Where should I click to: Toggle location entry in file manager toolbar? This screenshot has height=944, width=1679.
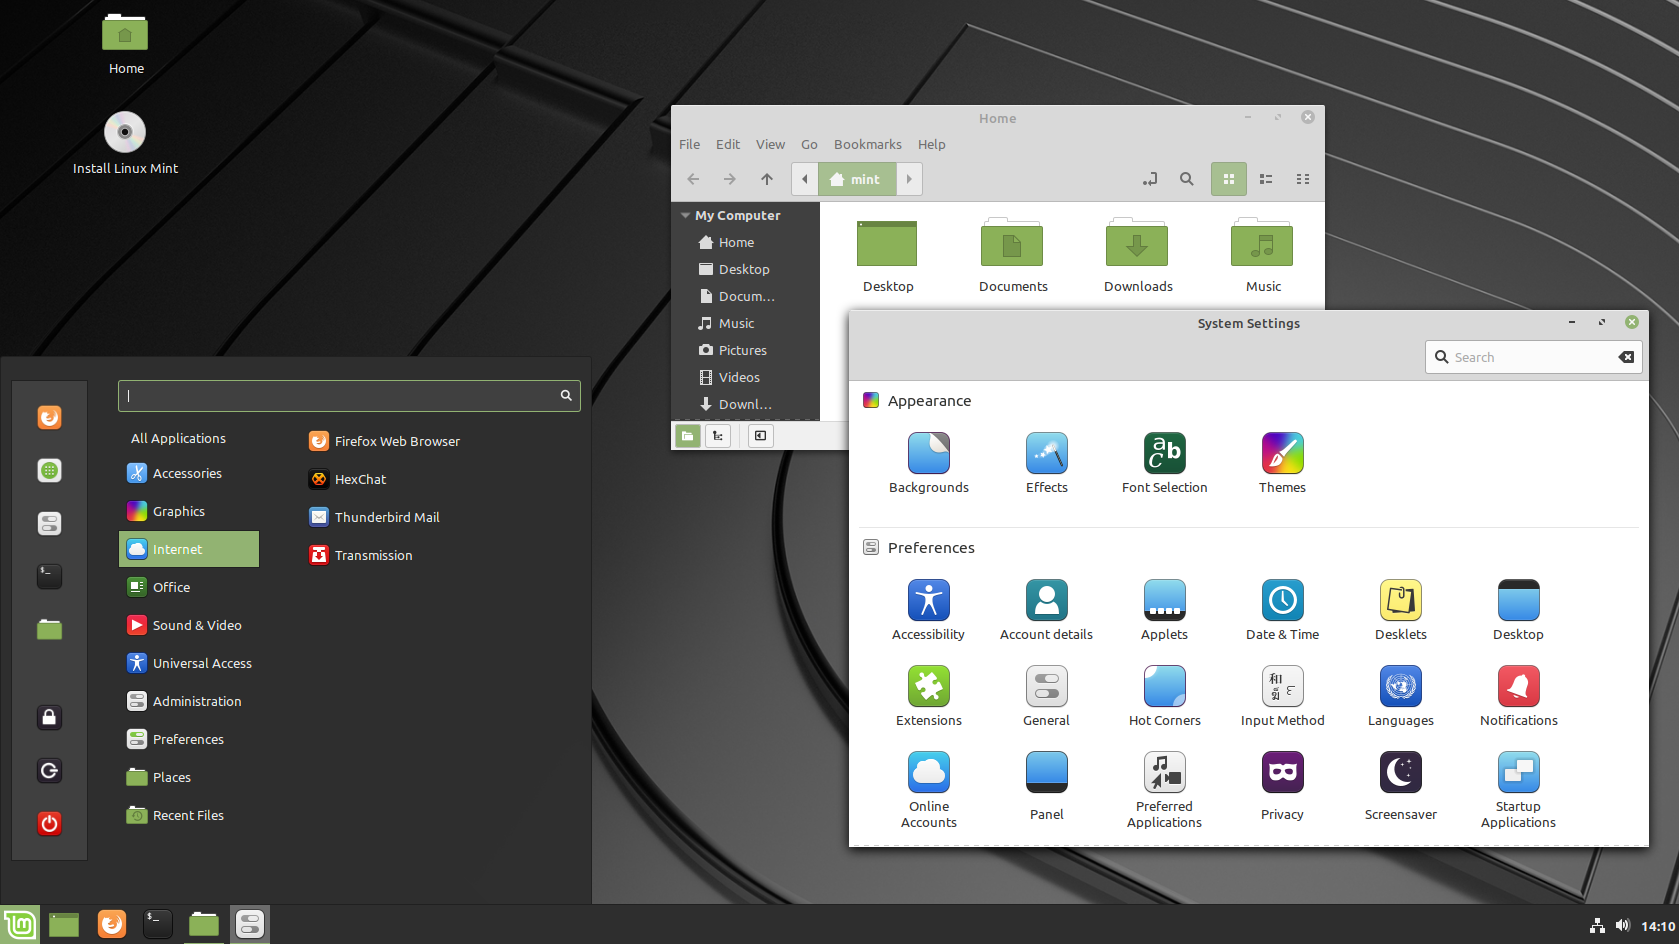click(1150, 179)
